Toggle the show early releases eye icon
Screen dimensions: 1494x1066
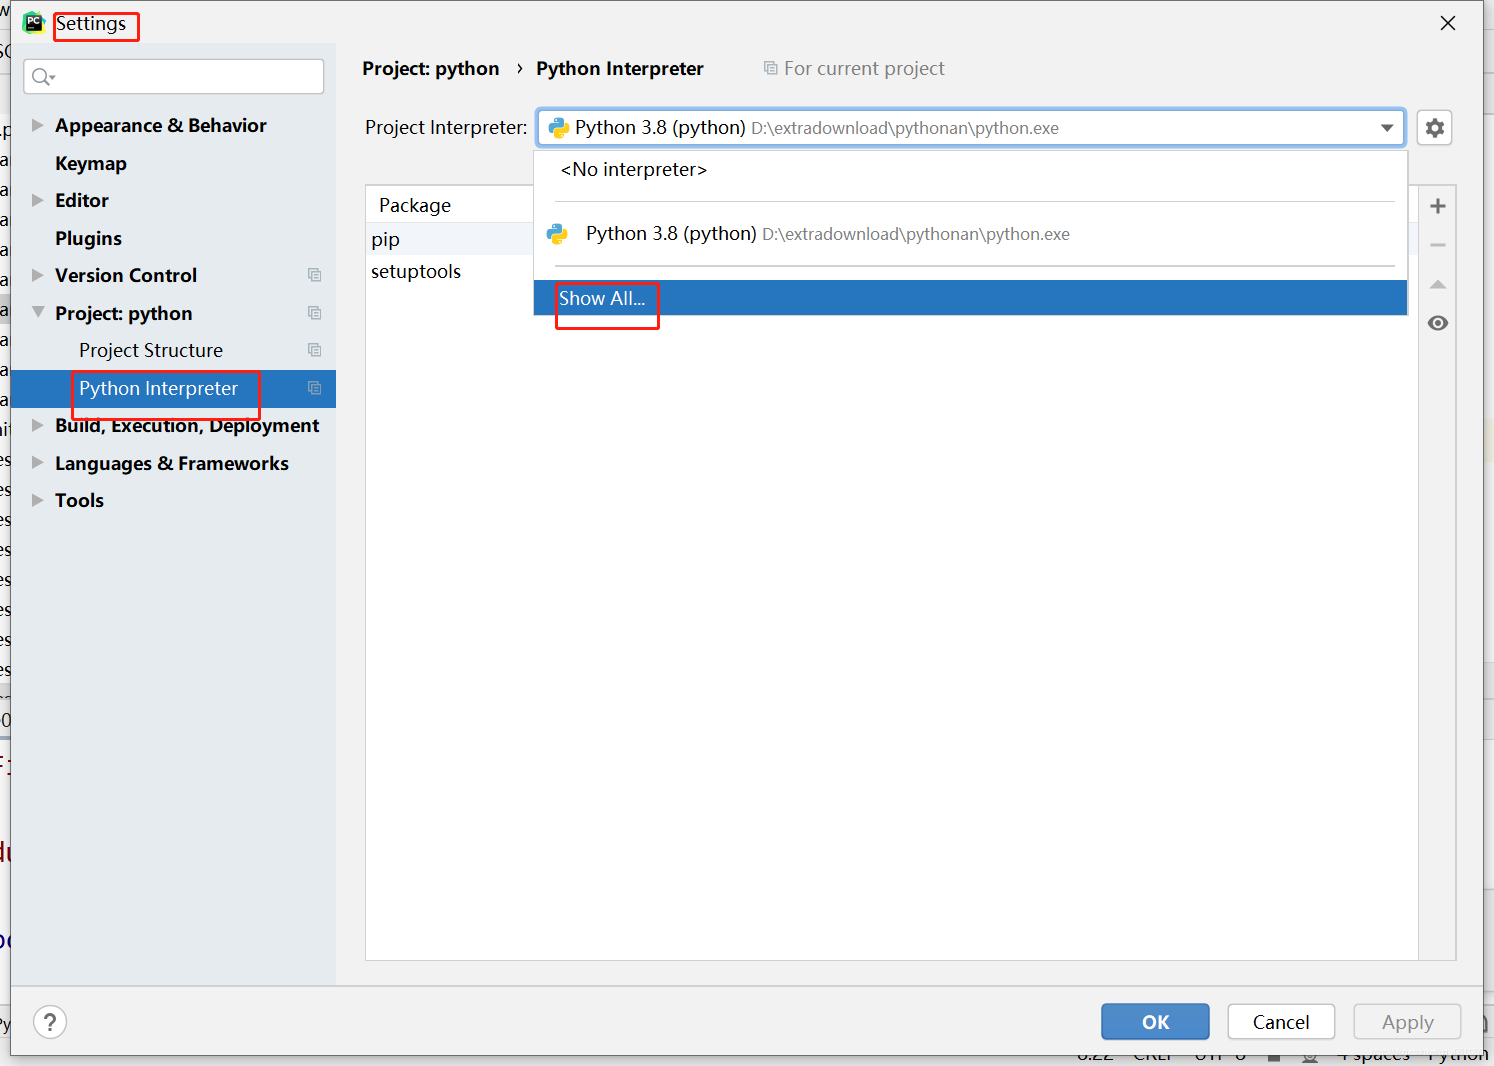coord(1438,323)
